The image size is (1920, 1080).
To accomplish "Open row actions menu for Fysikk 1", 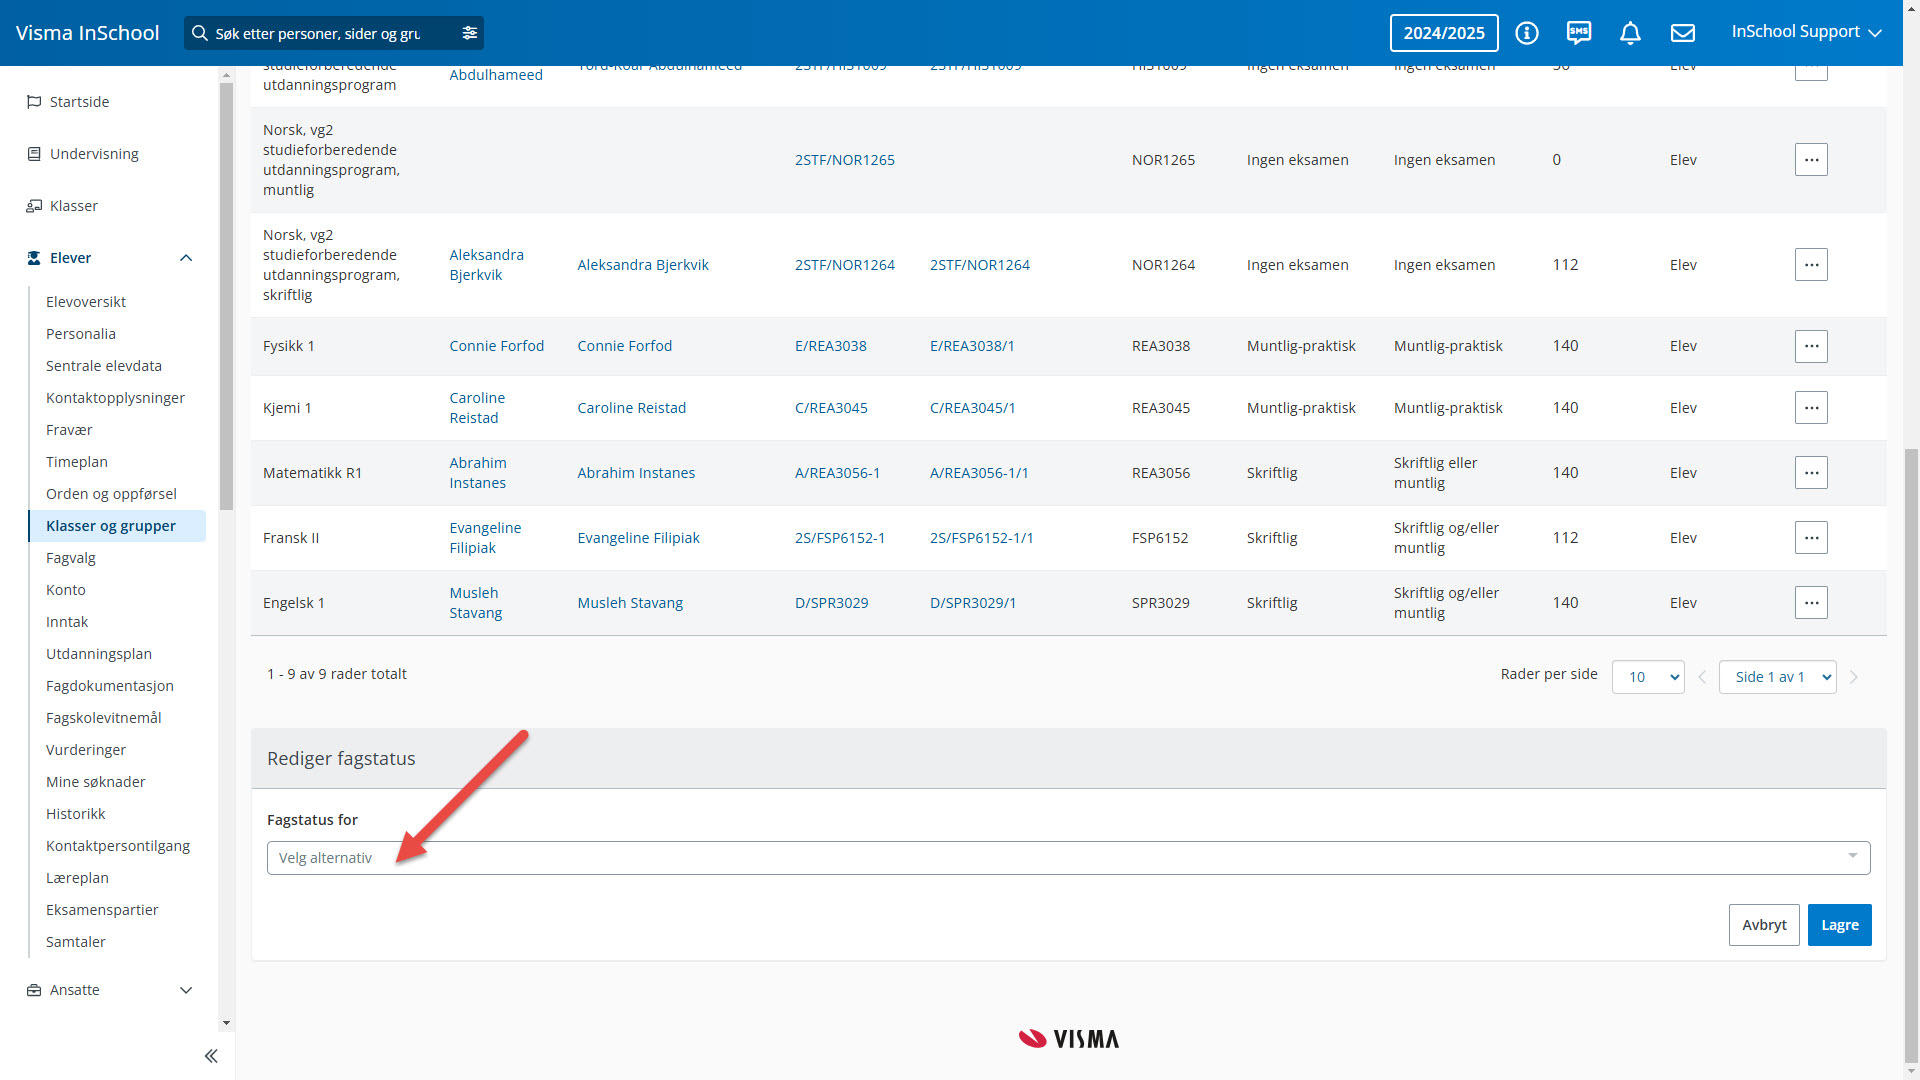I will click(1811, 346).
